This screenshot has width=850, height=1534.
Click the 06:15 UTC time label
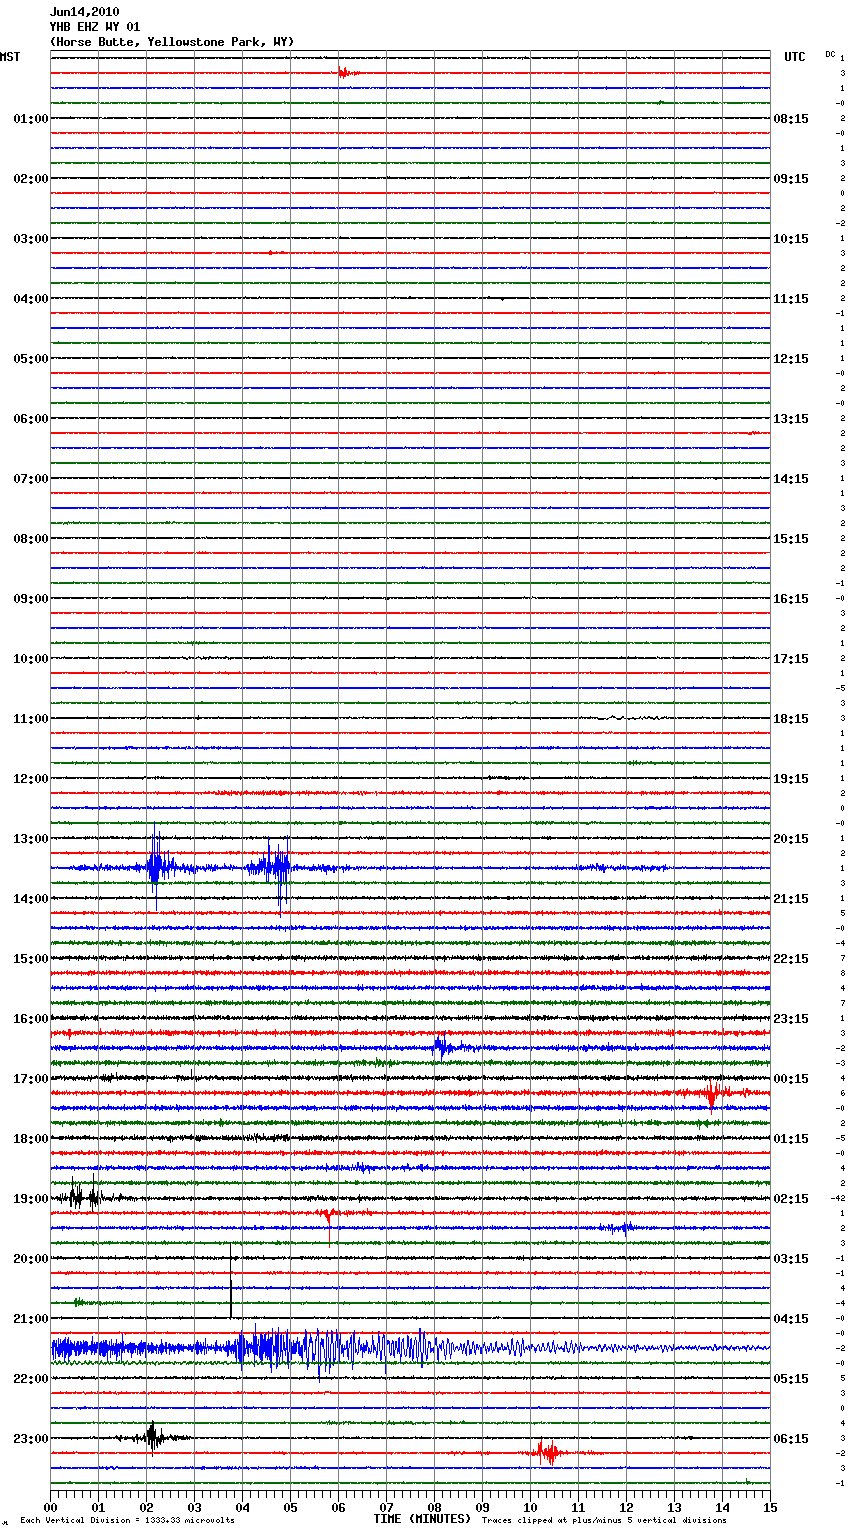click(x=791, y=1439)
